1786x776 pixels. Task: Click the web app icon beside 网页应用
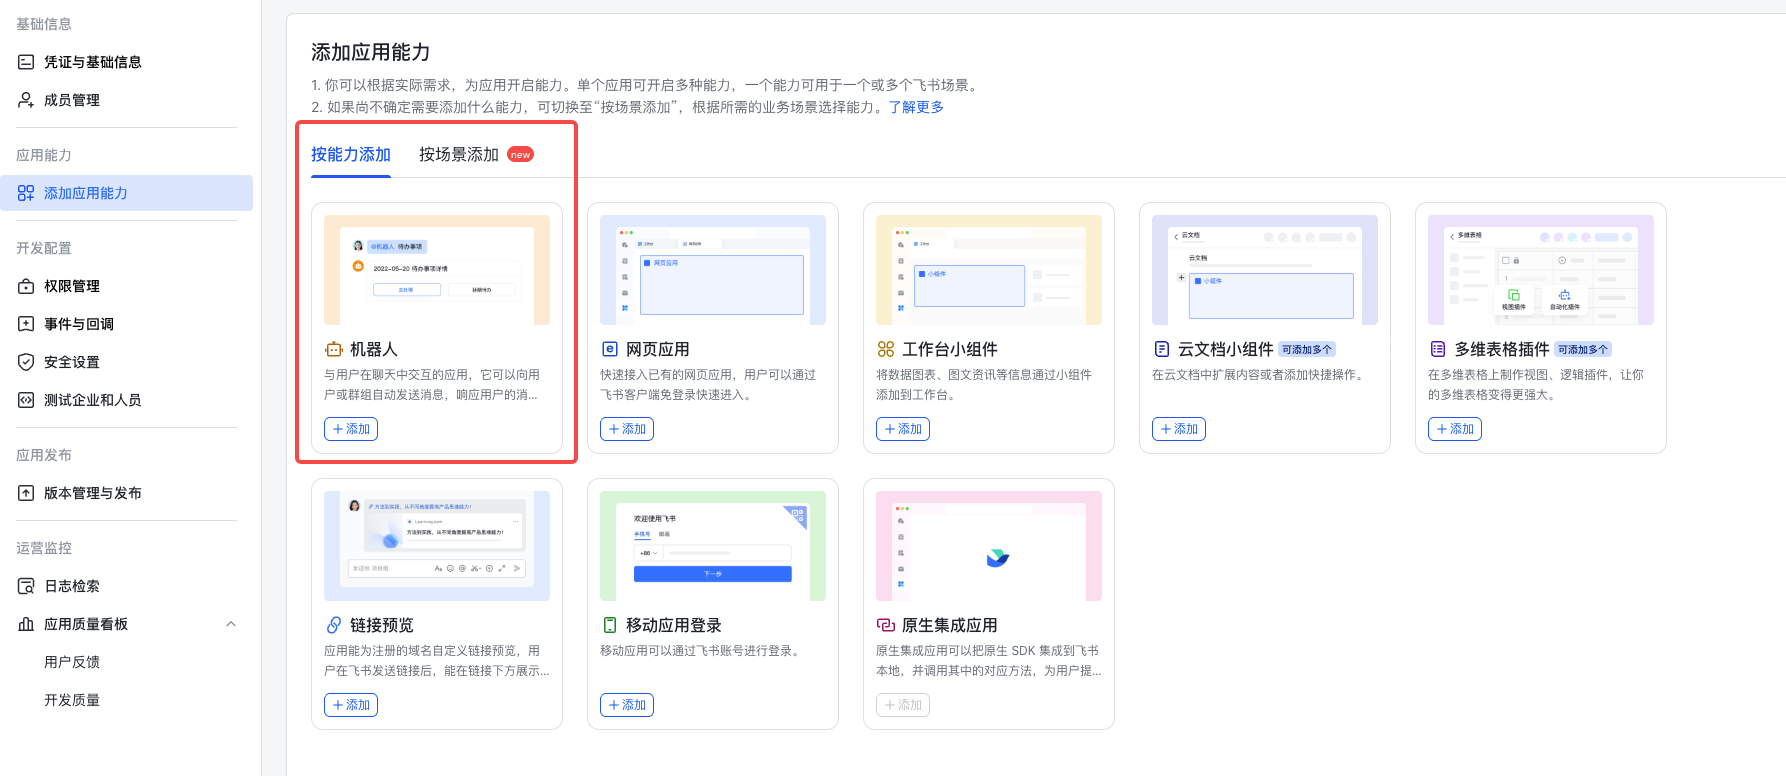coord(610,349)
